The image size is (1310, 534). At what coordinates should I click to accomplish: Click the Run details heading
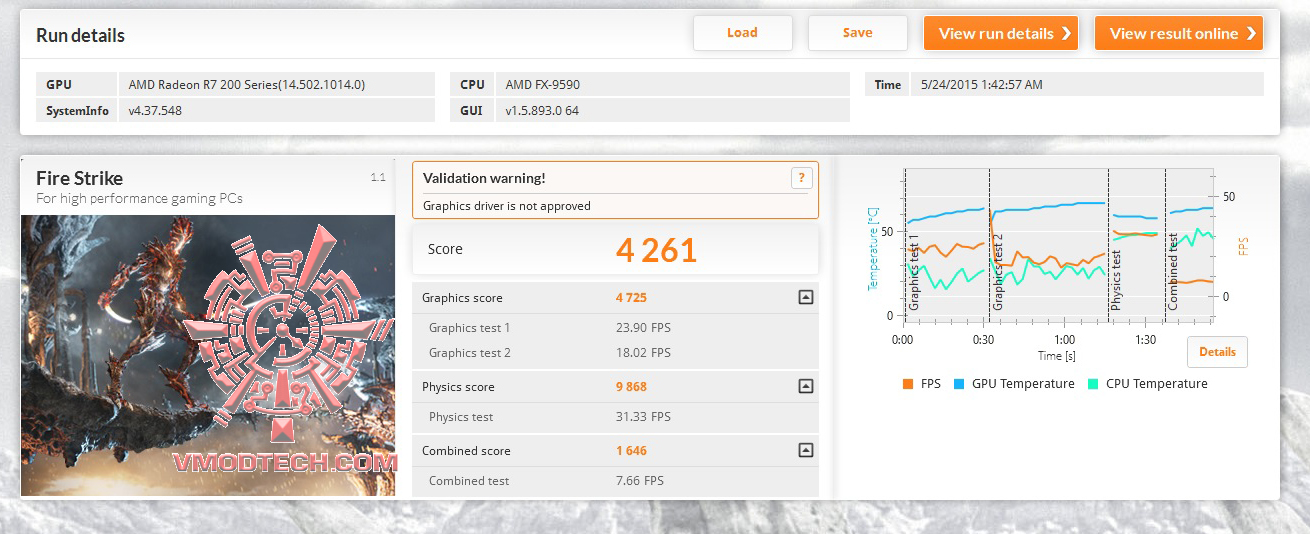pyautogui.click(x=80, y=35)
